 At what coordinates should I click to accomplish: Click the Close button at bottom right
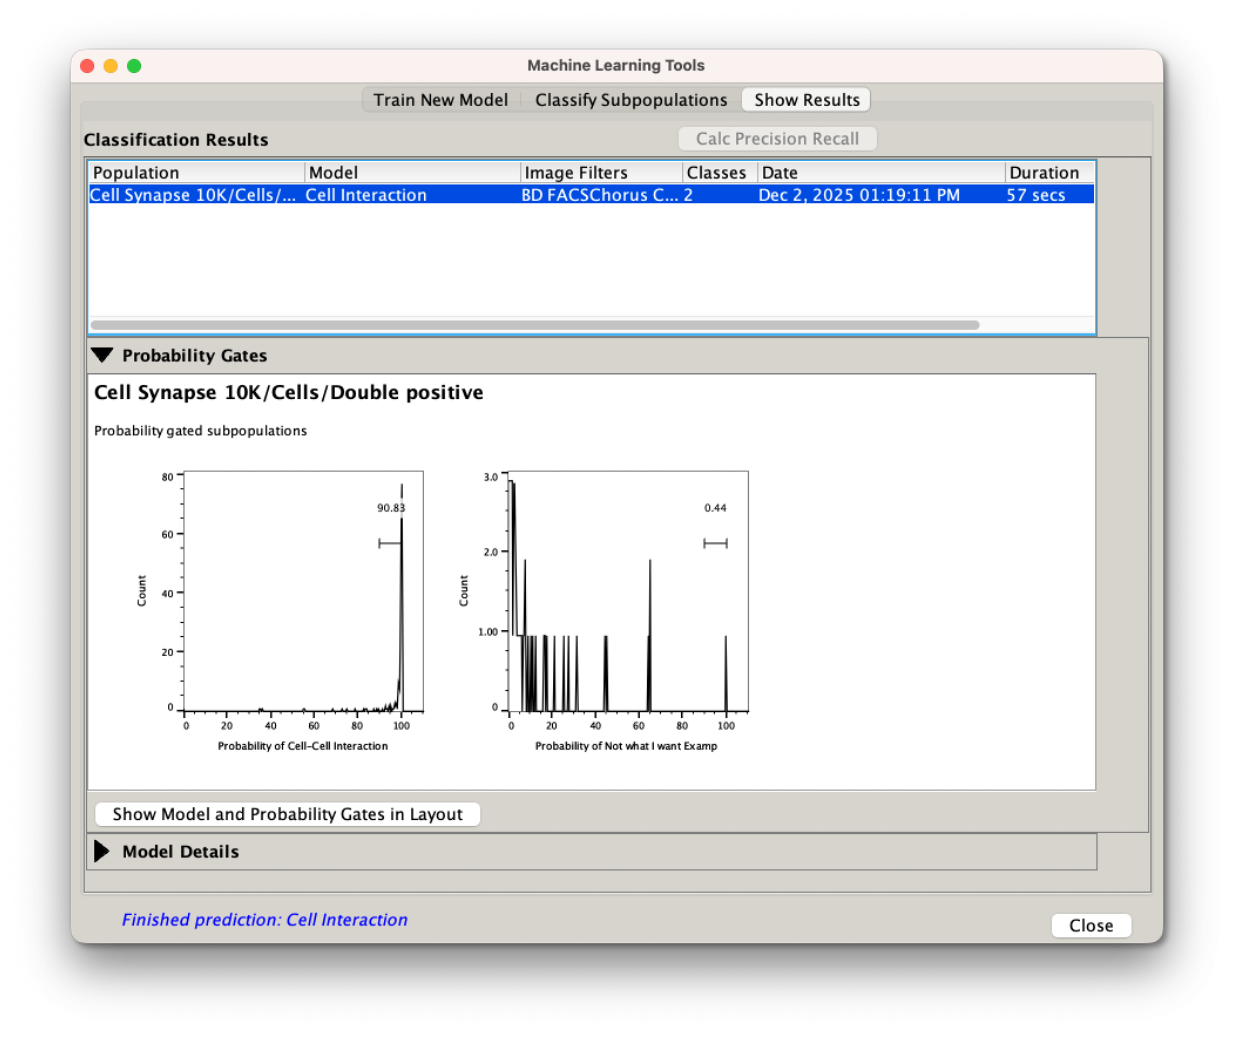pos(1090,925)
